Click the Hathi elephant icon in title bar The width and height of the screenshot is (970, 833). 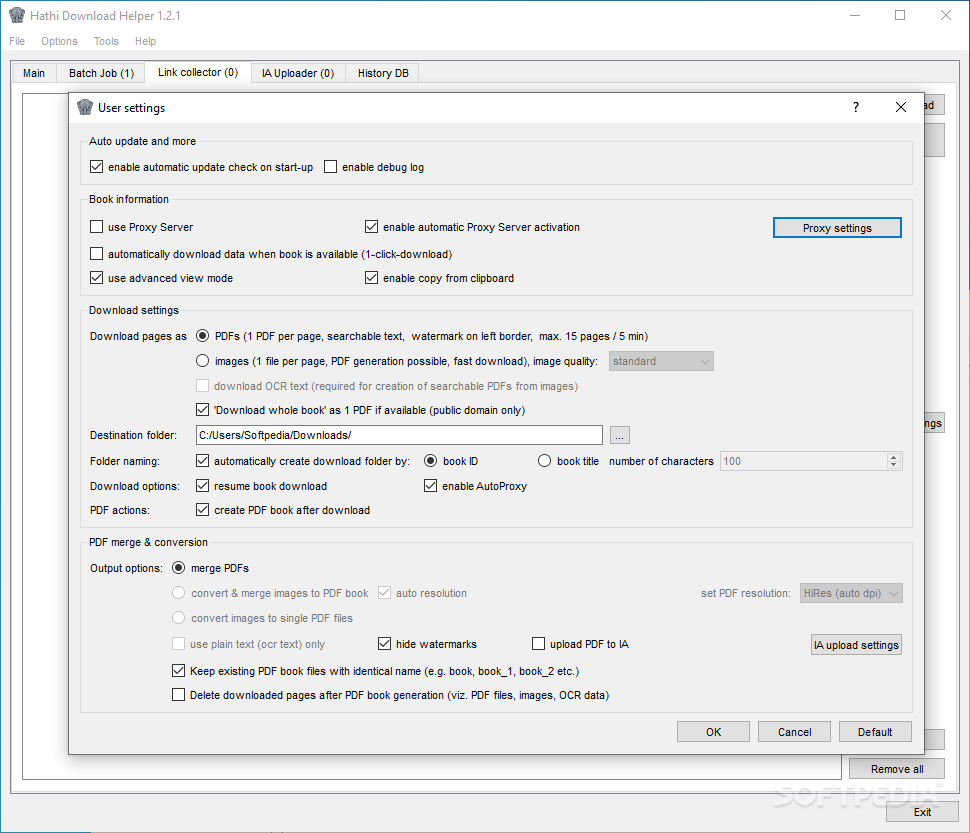[x=17, y=15]
